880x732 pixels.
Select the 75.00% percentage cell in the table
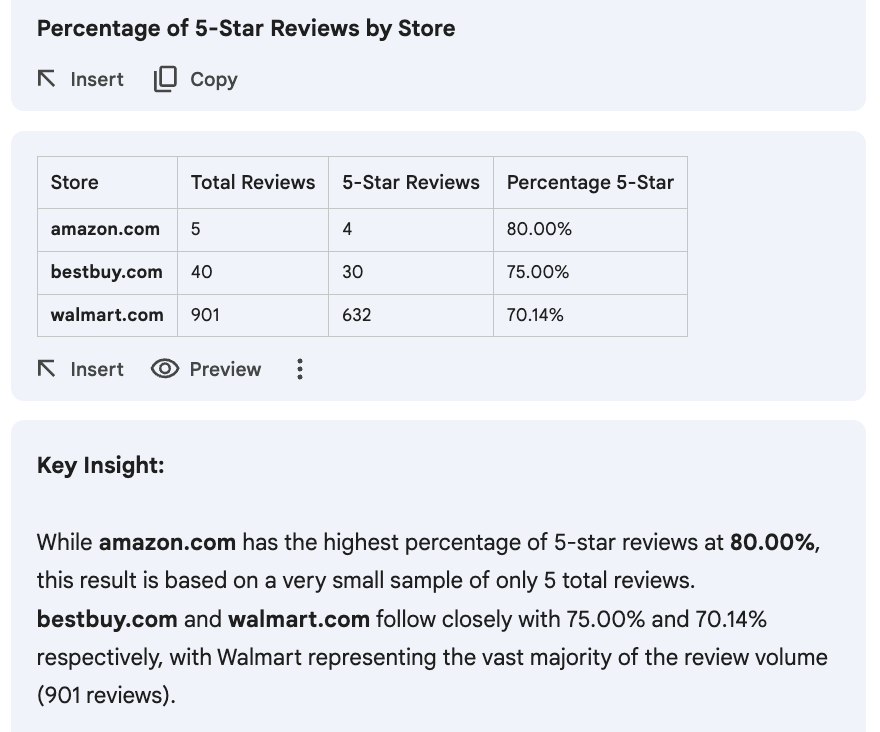(538, 272)
